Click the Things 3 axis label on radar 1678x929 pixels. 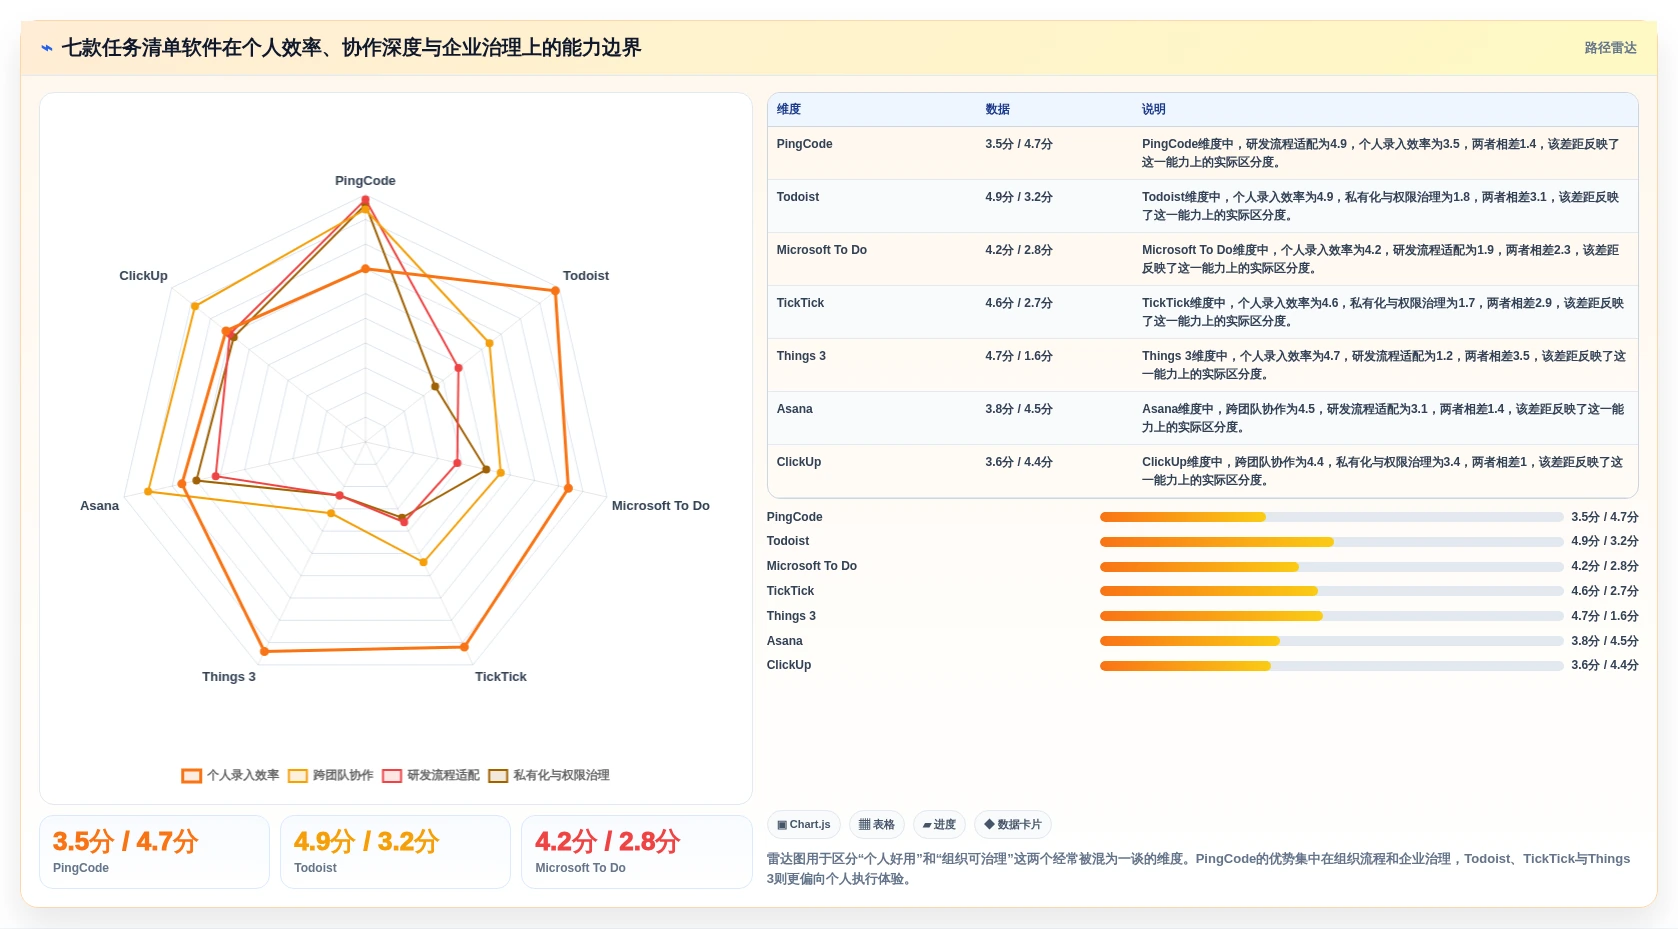229,677
